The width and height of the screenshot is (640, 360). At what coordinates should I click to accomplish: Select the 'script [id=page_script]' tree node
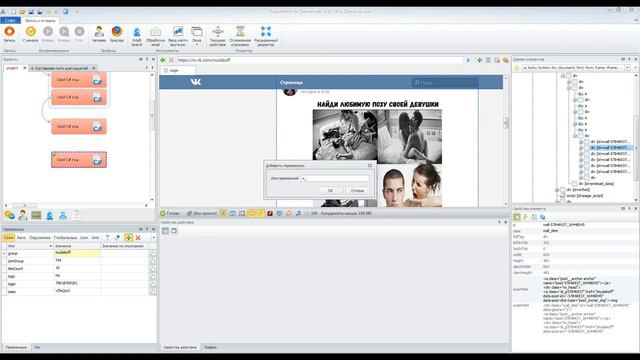[x=585, y=196]
